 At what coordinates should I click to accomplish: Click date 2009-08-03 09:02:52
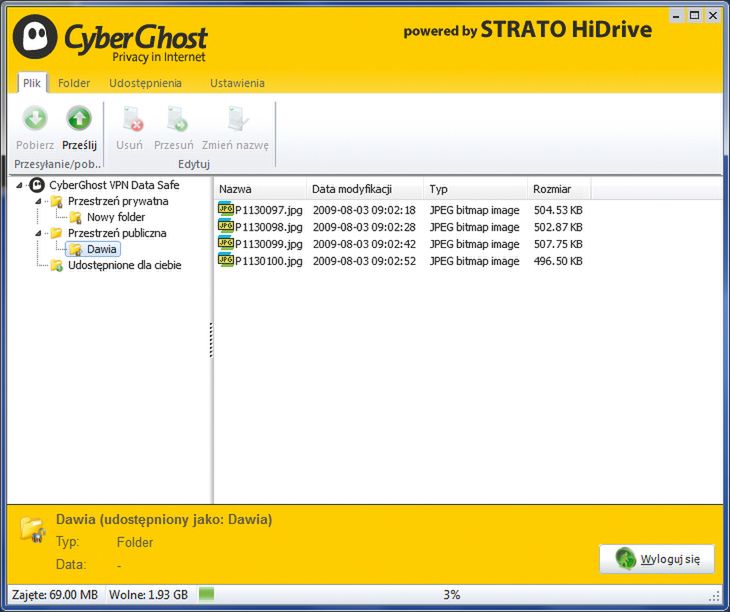364,261
